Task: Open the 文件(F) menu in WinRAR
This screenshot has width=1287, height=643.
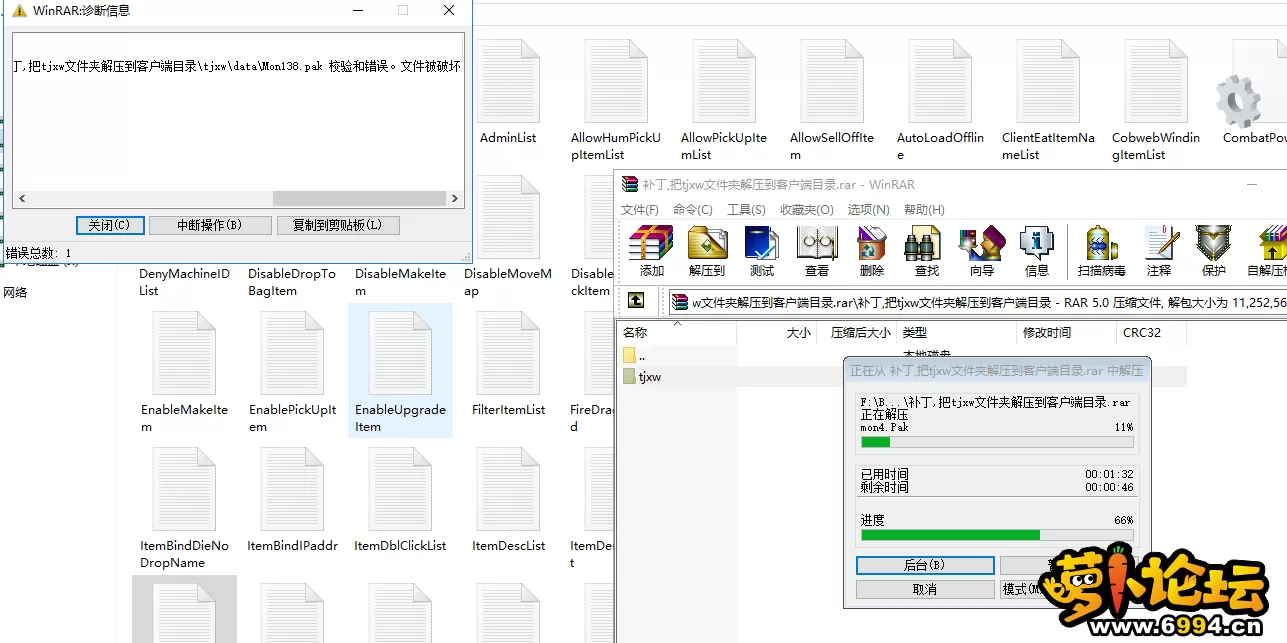Action: pos(640,210)
